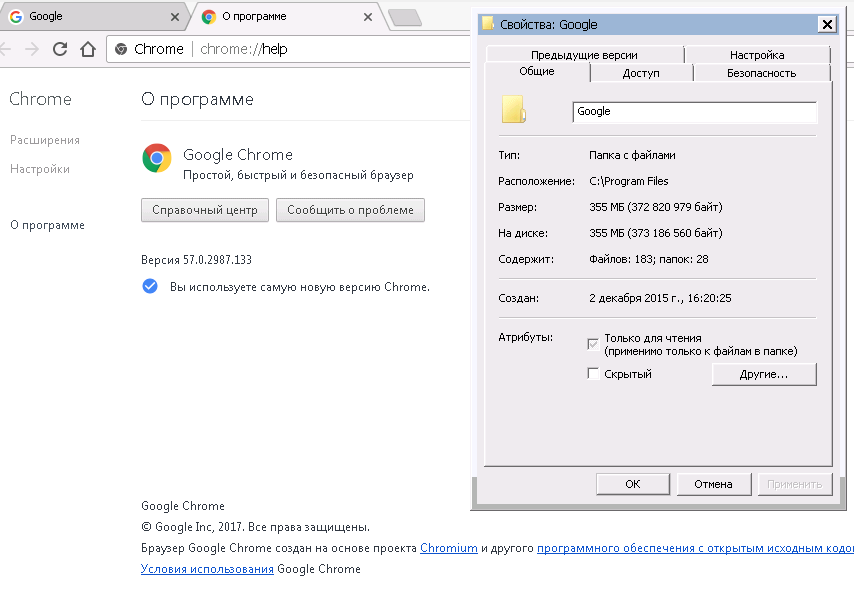Click the Google favicon on first tab
The width and height of the screenshot is (854, 599).
coord(16,16)
